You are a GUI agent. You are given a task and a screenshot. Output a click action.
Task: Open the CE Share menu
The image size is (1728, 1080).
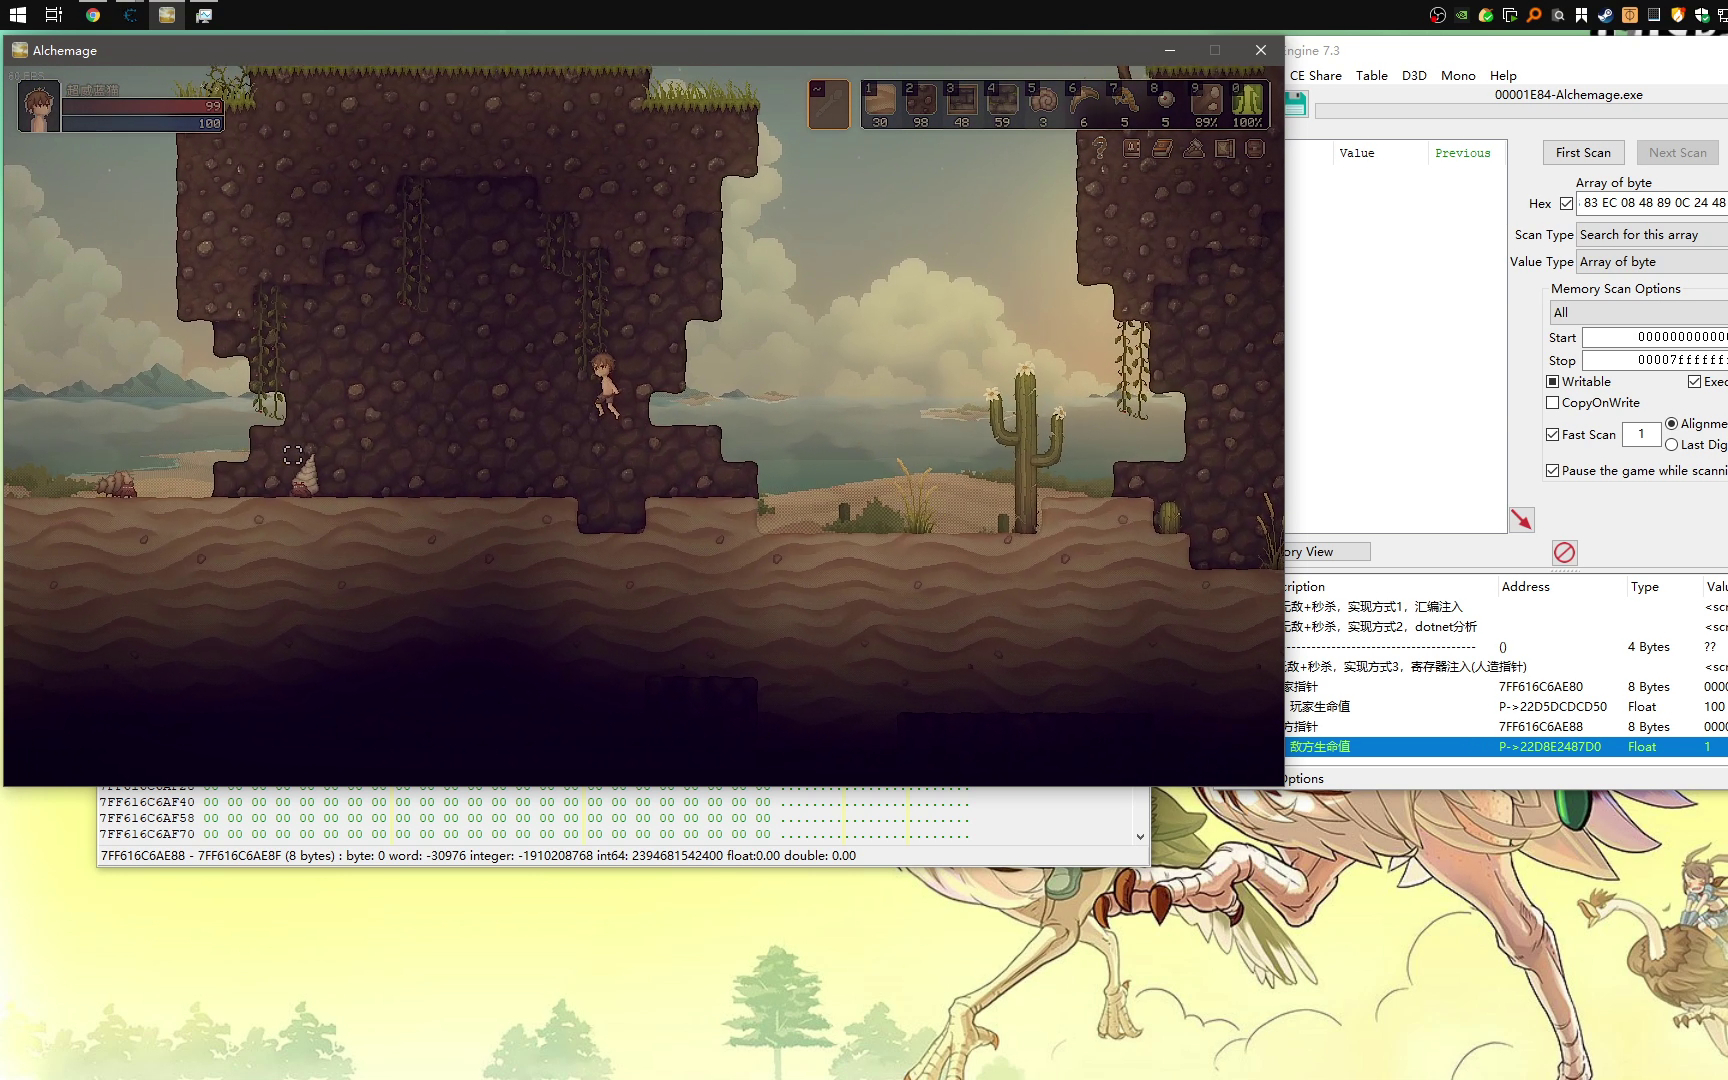[1315, 75]
